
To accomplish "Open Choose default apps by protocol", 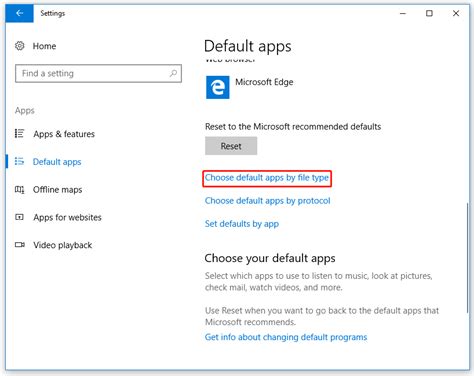I will [268, 201].
